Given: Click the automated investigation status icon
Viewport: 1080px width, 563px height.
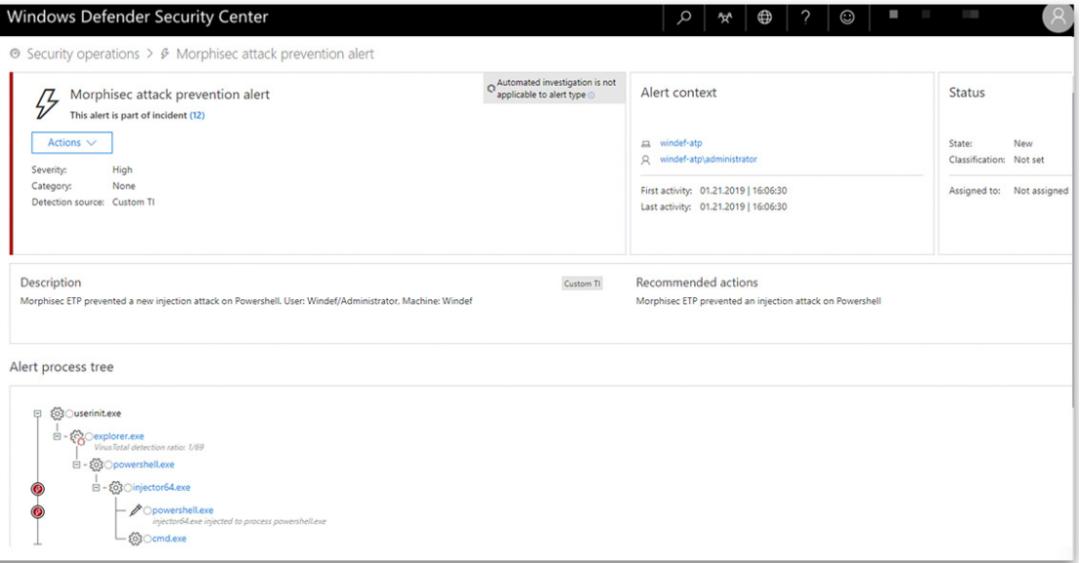Looking at the screenshot, I should tap(491, 89).
